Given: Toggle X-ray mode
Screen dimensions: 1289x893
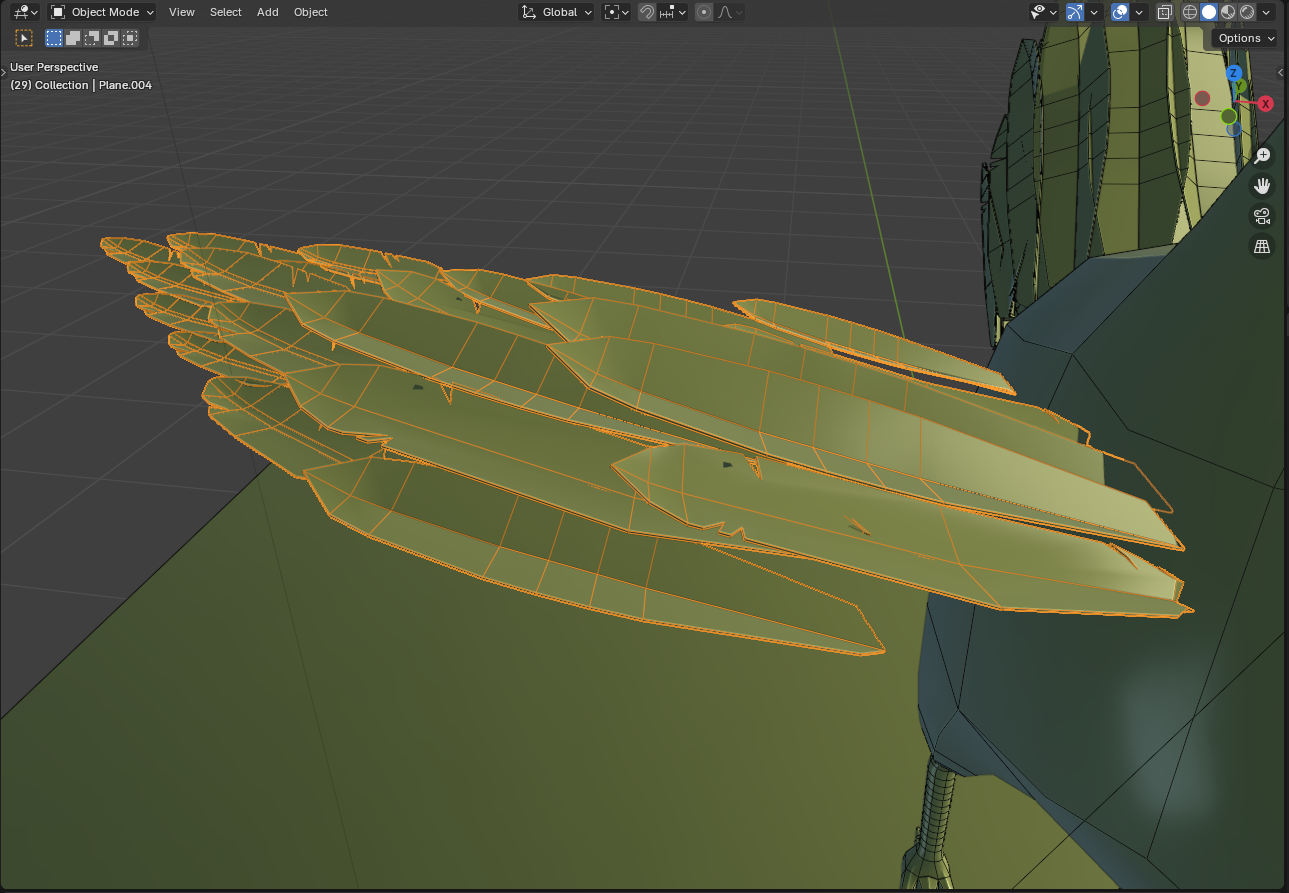Looking at the screenshot, I should 1164,12.
